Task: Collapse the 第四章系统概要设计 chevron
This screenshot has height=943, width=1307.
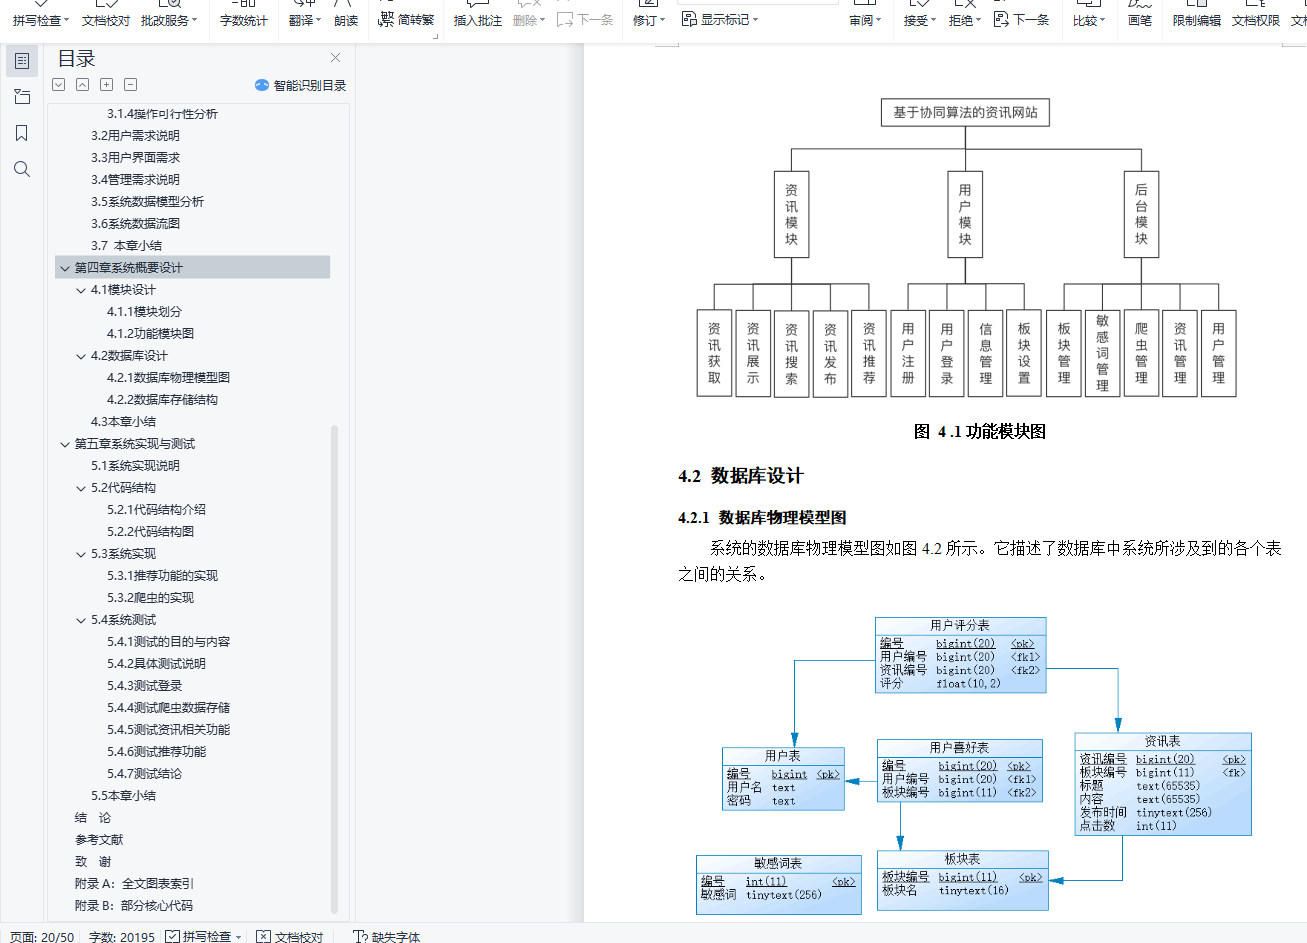Action: click(65, 268)
